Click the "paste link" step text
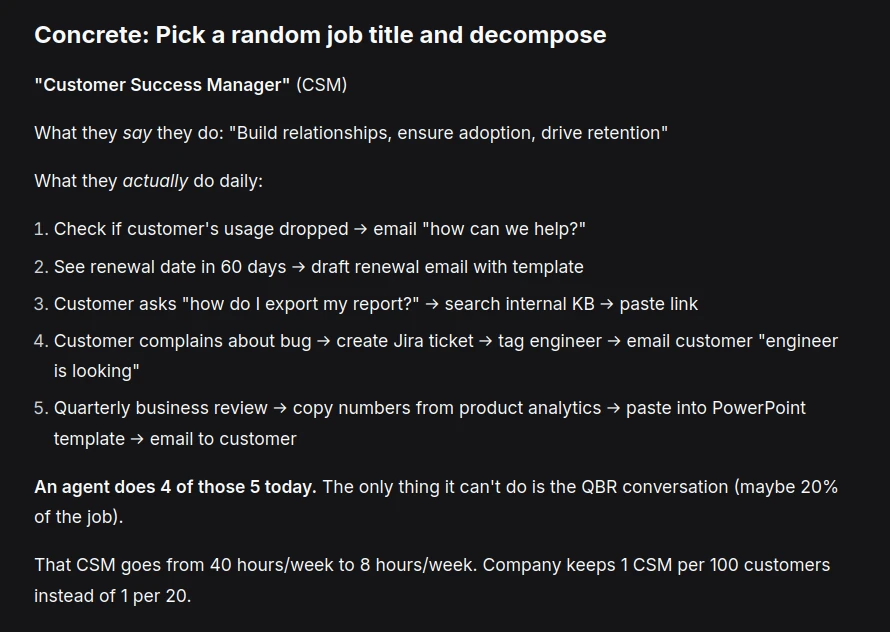 660,304
